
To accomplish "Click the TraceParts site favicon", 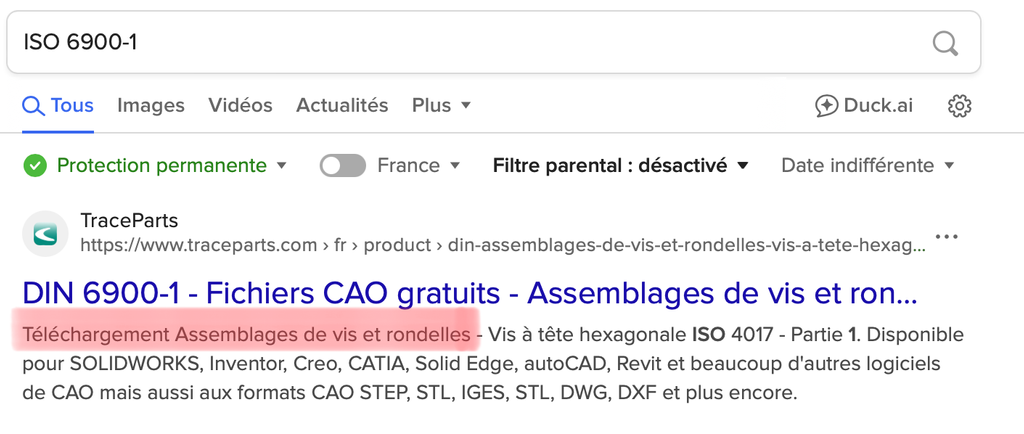I will 45,234.
